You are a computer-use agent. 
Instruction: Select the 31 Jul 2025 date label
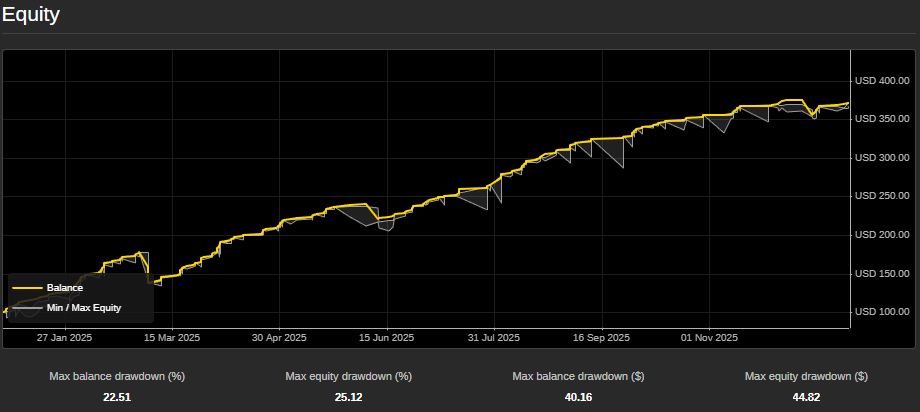(x=494, y=338)
